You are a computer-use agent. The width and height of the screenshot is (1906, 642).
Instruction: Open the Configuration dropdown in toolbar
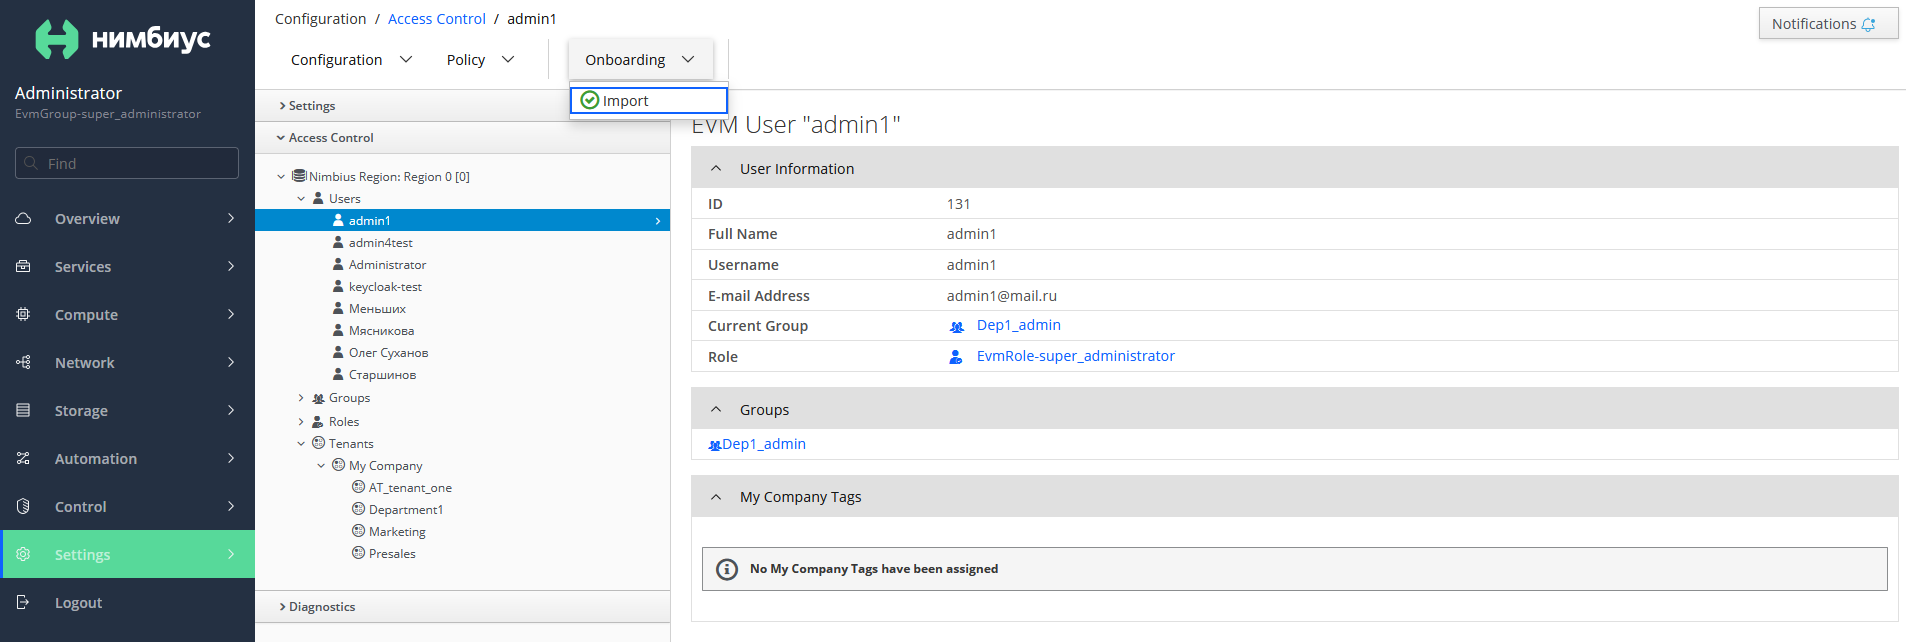click(351, 60)
